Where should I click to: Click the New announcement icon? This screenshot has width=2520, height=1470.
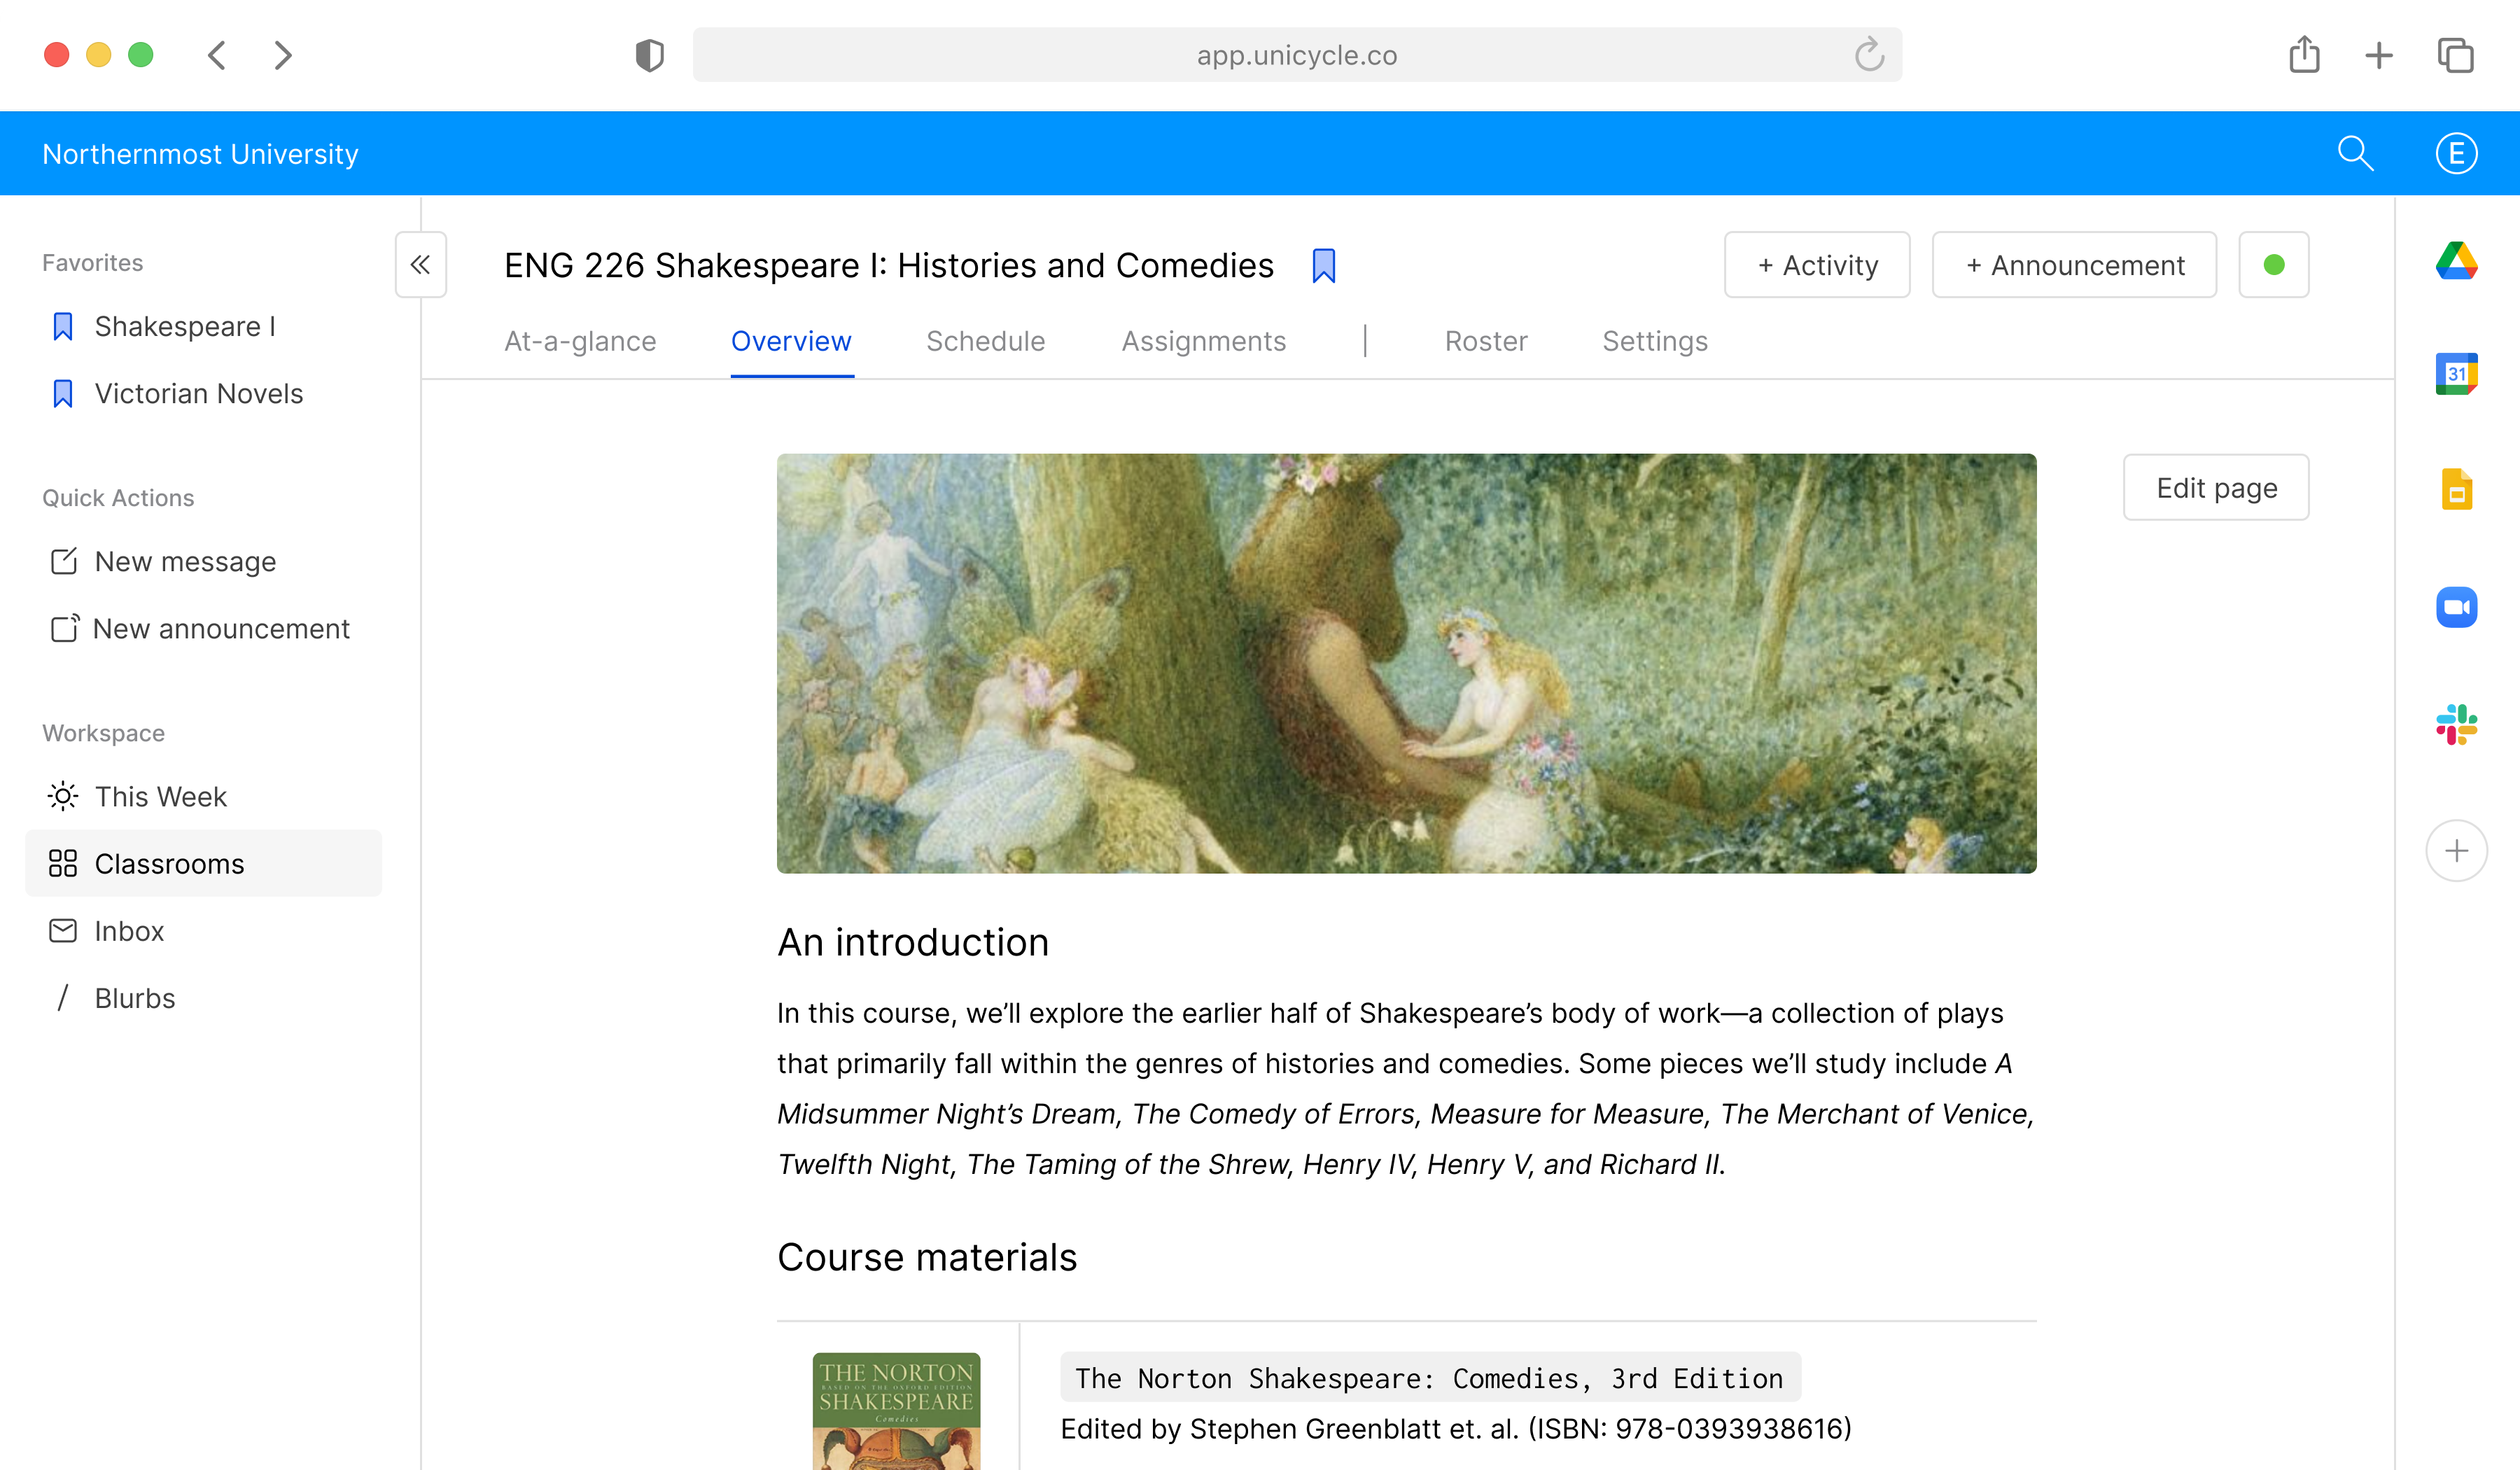tap(64, 629)
